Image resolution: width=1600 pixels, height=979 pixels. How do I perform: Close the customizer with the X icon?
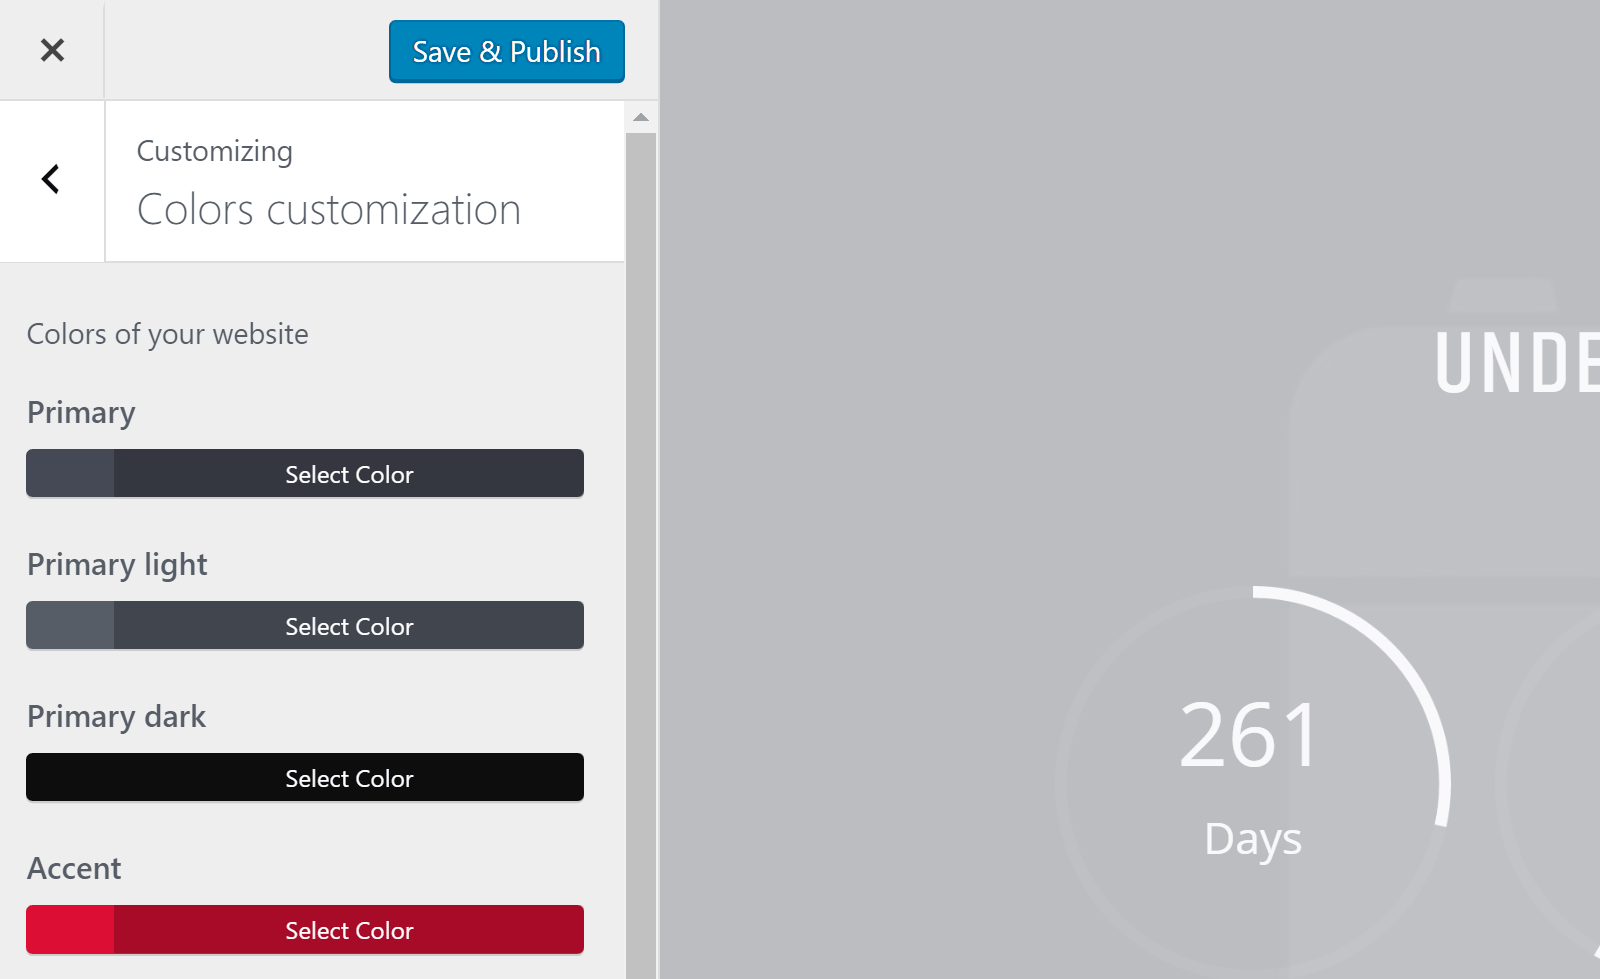click(52, 50)
